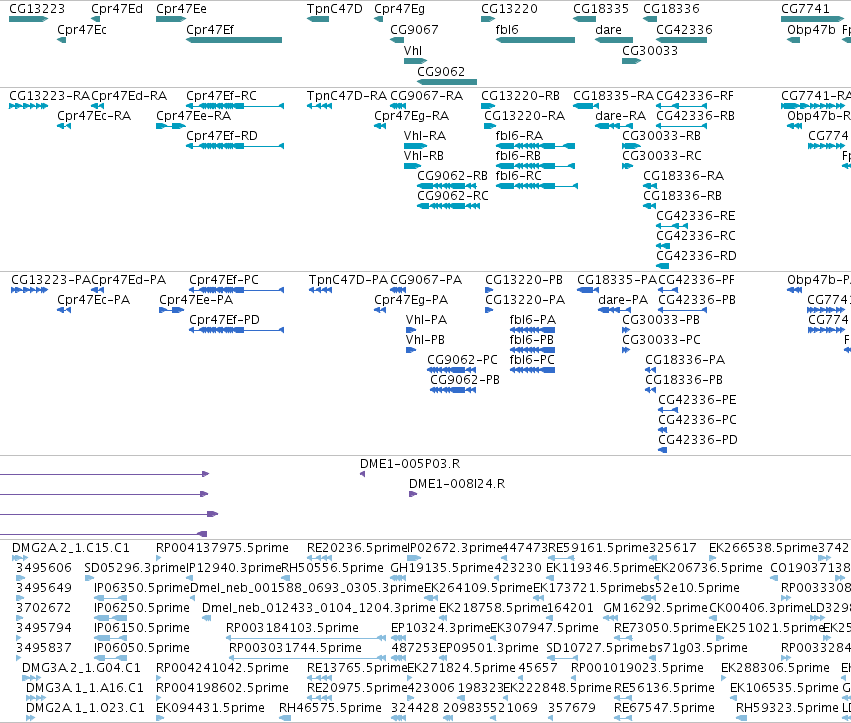Click the Cpr47Ee-PA protein label
Screen dimensions: 851x723
tap(196, 300)
